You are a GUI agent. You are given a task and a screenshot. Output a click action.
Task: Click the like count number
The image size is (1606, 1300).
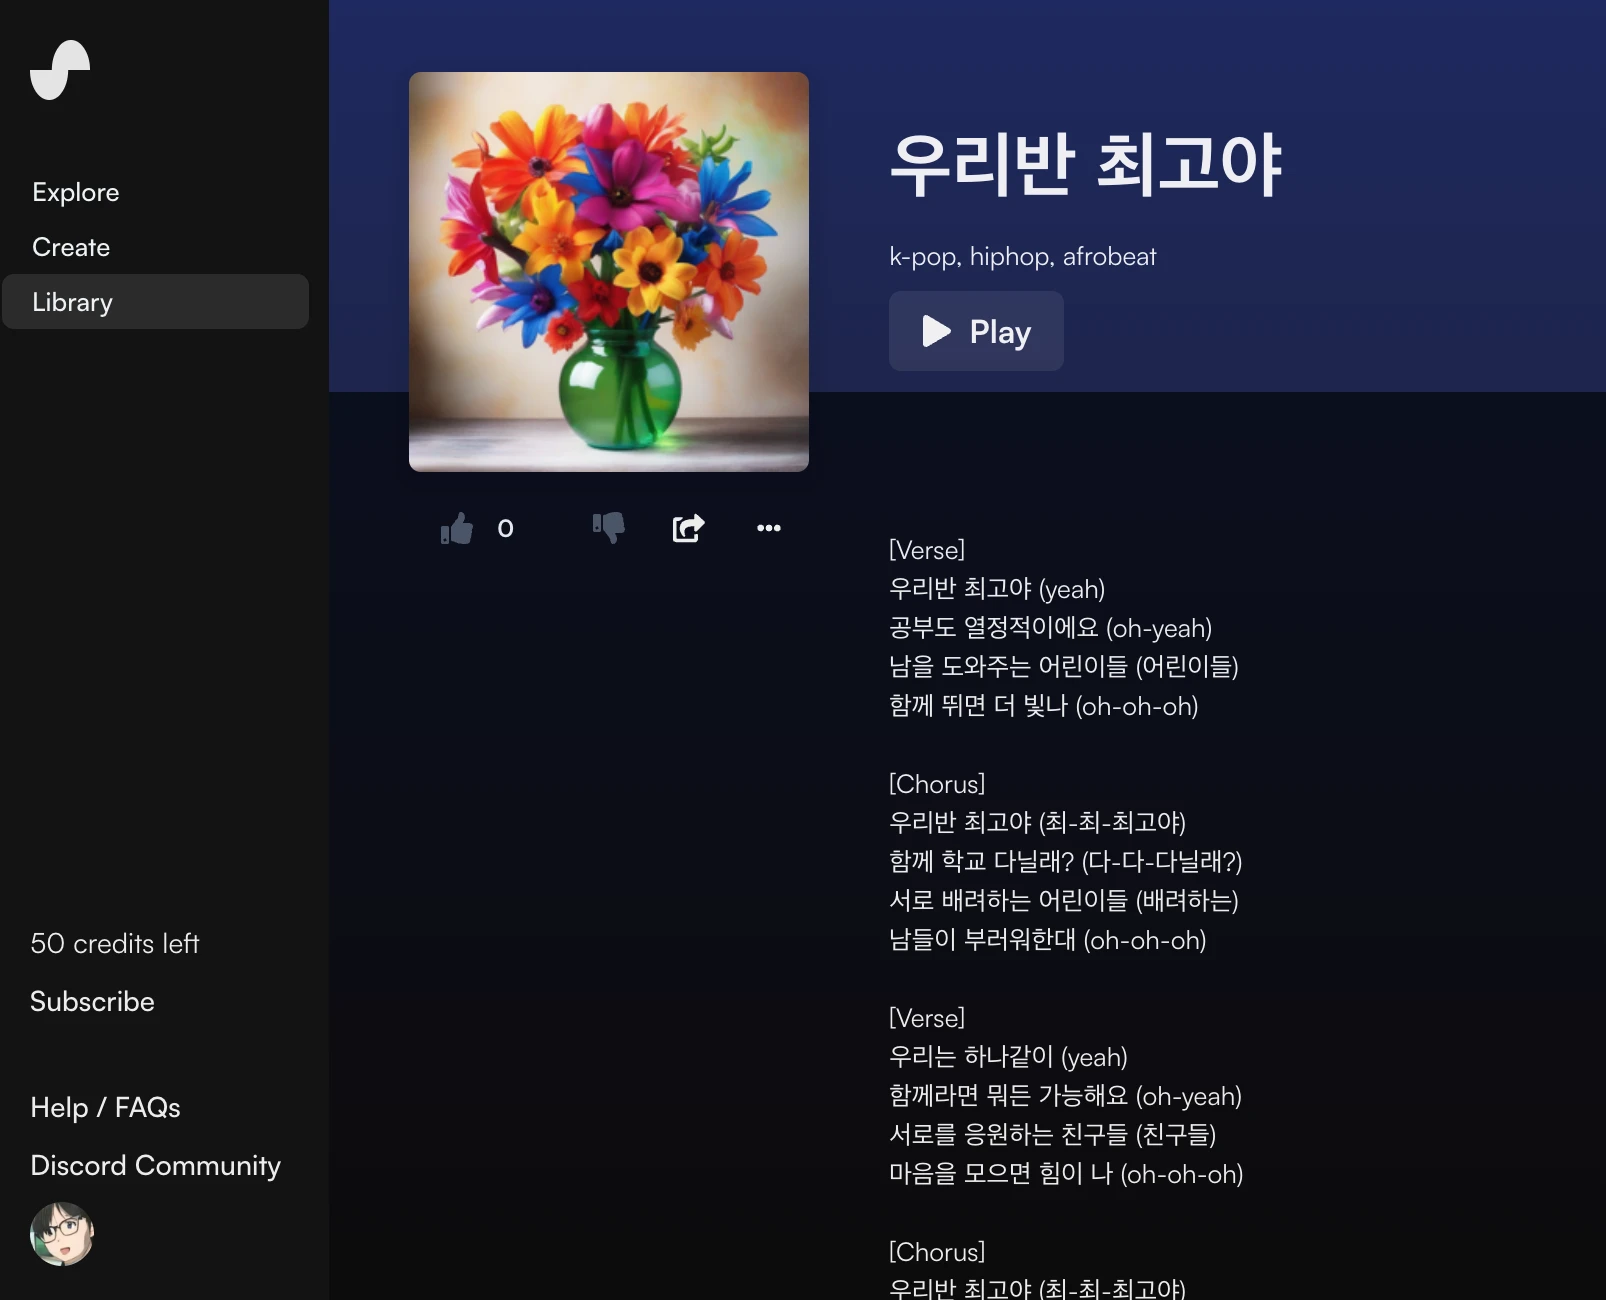pos(506,528)
